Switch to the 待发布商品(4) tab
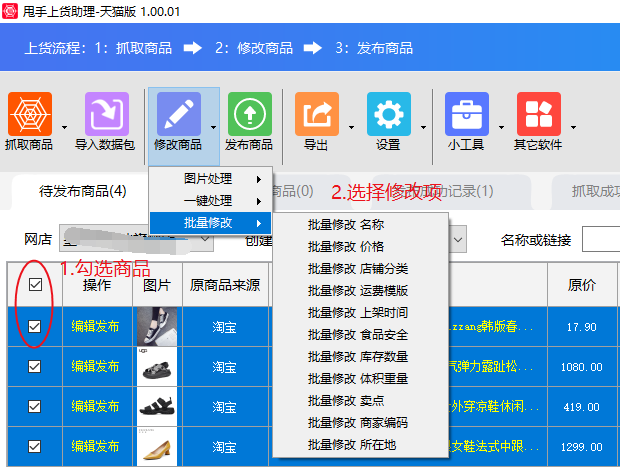 coord(82,191)
